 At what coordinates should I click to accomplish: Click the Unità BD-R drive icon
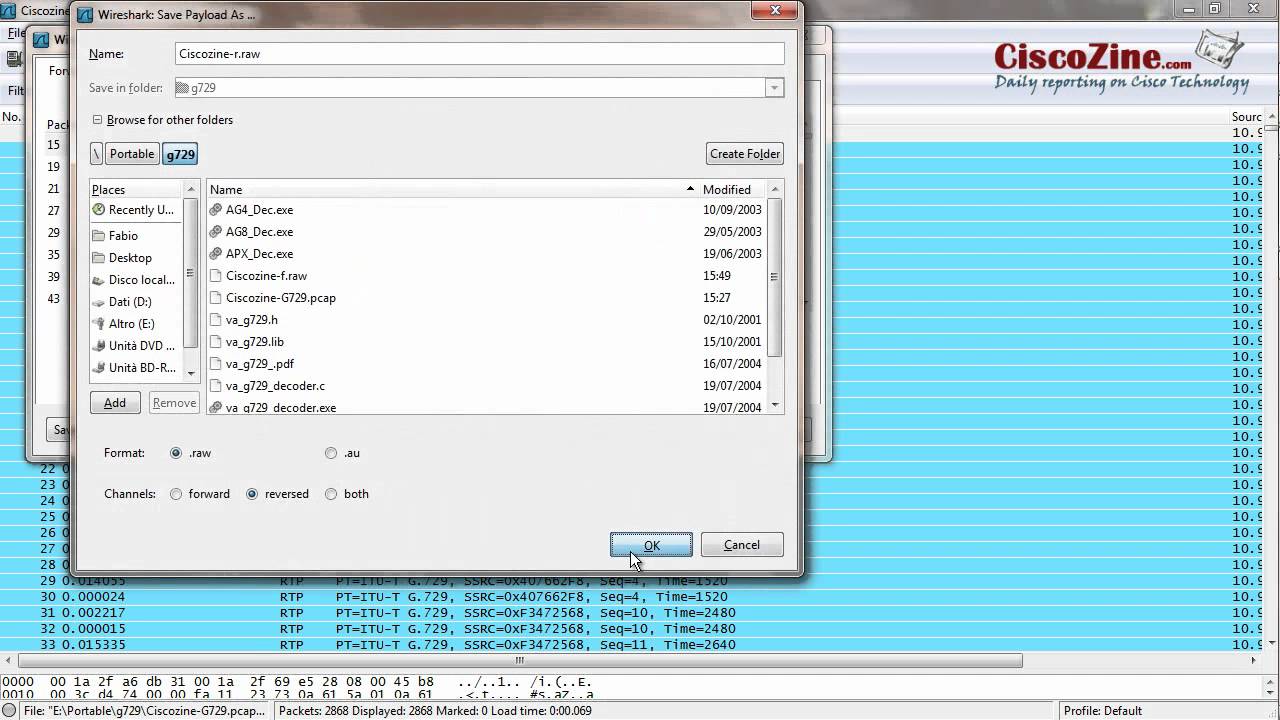pos(98,368)
